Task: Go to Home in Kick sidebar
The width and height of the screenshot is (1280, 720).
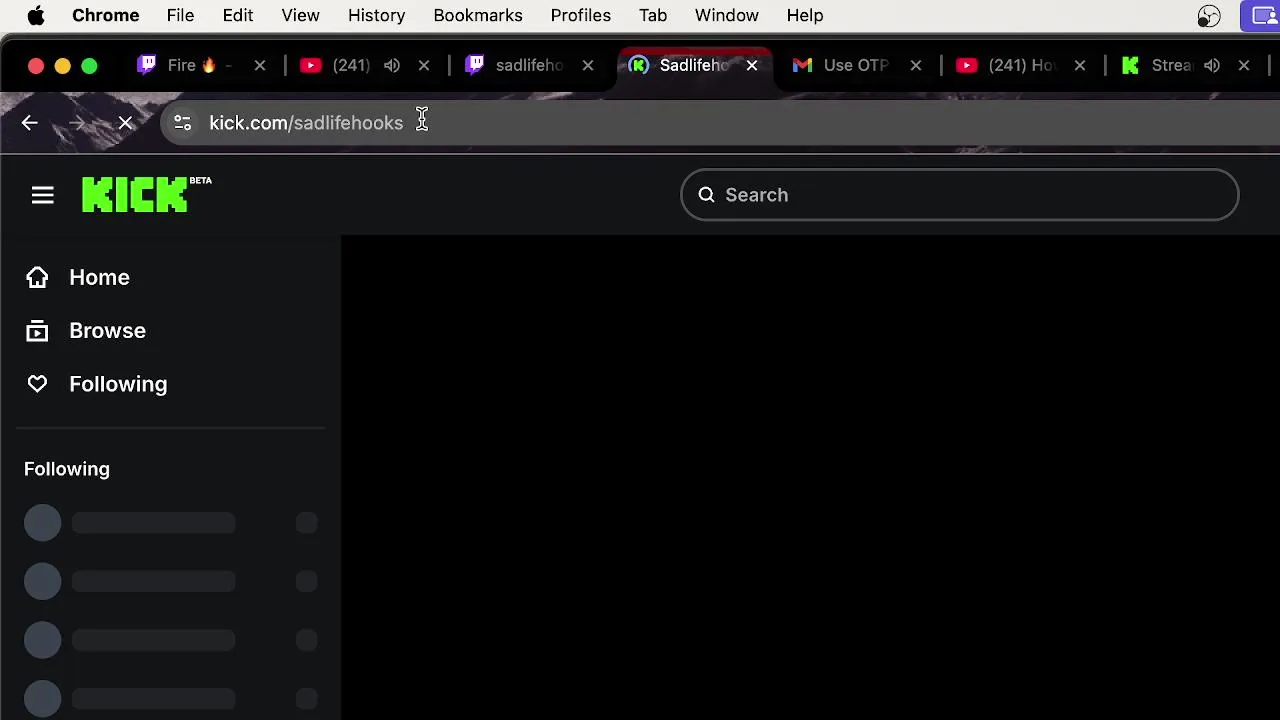Action: click(99, 277)
